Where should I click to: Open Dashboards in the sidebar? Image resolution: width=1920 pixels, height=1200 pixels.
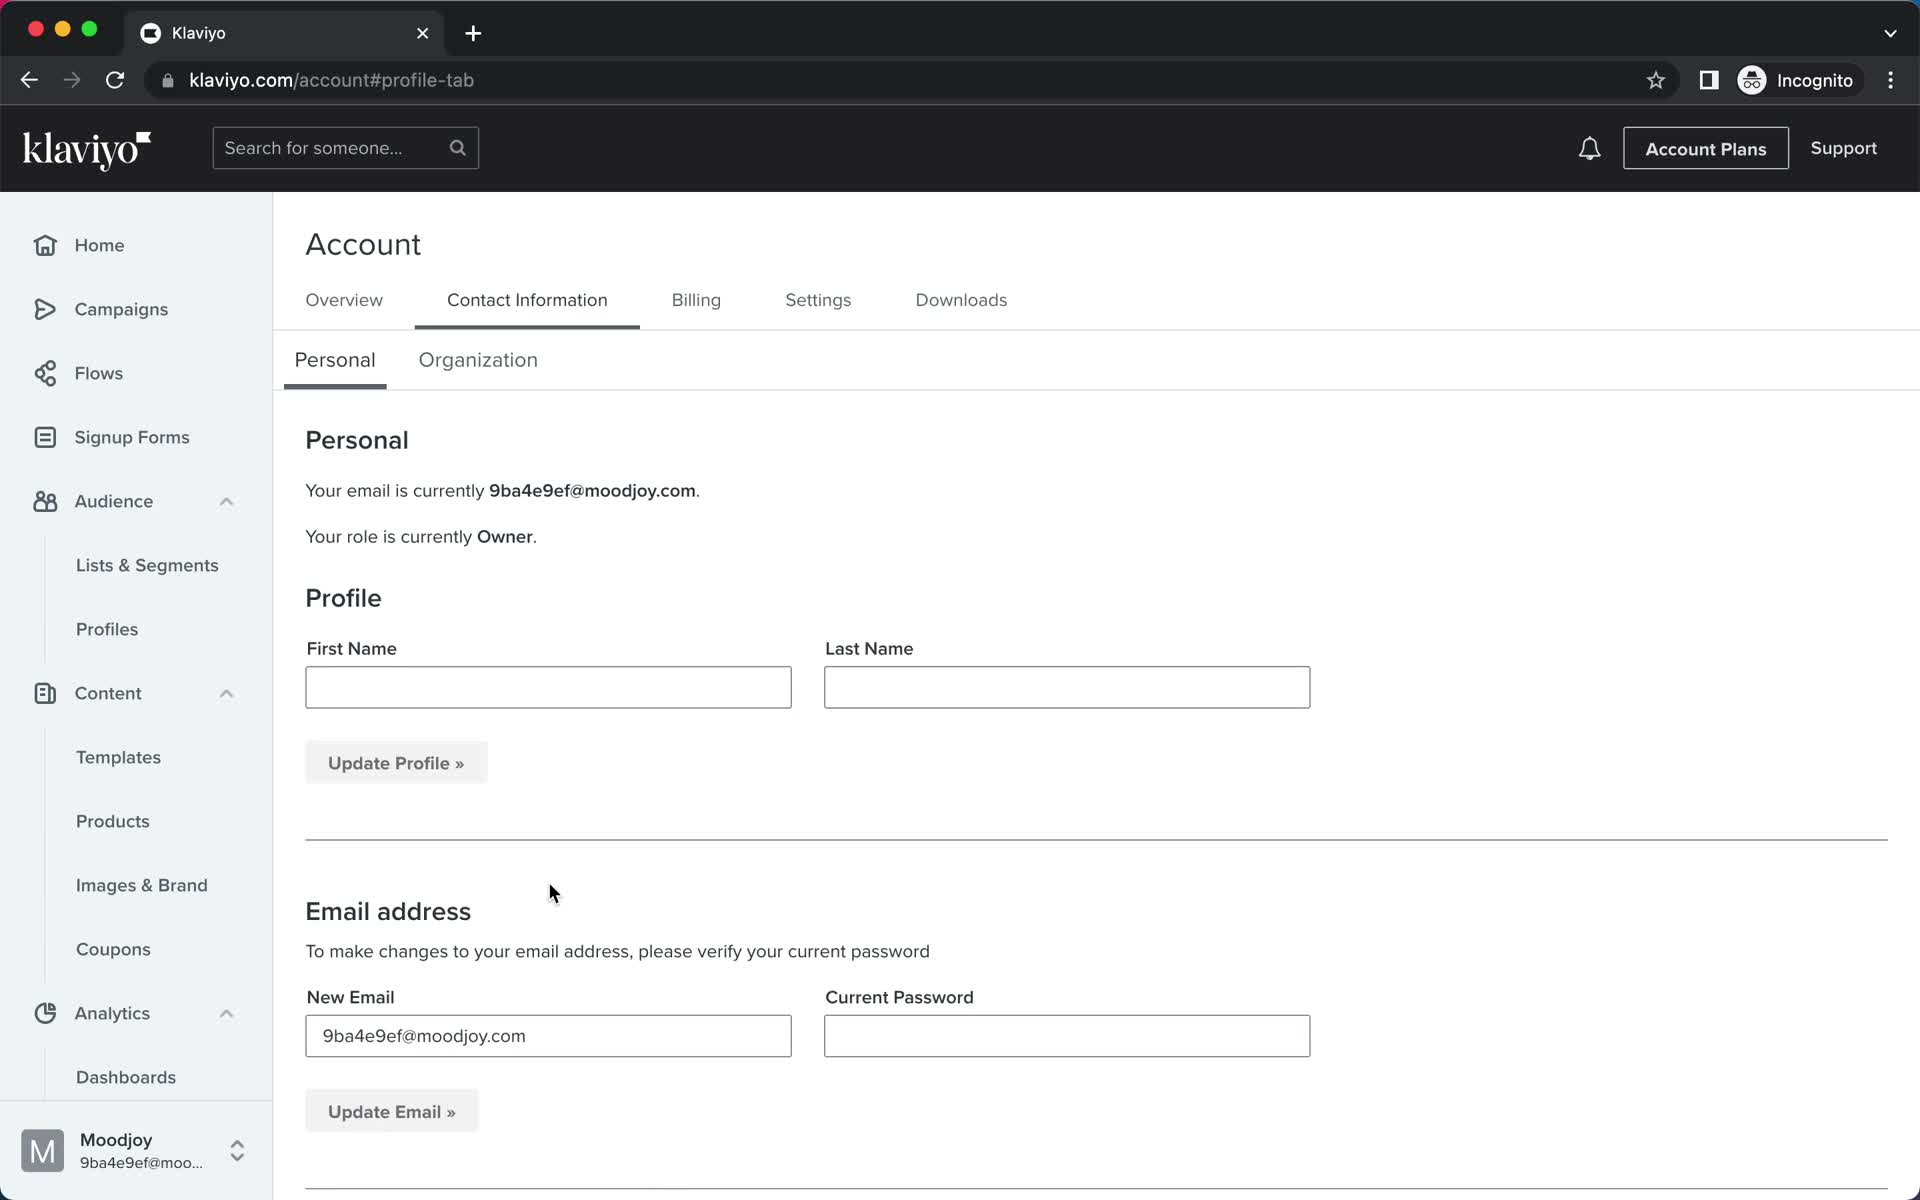pos(126,1077)
